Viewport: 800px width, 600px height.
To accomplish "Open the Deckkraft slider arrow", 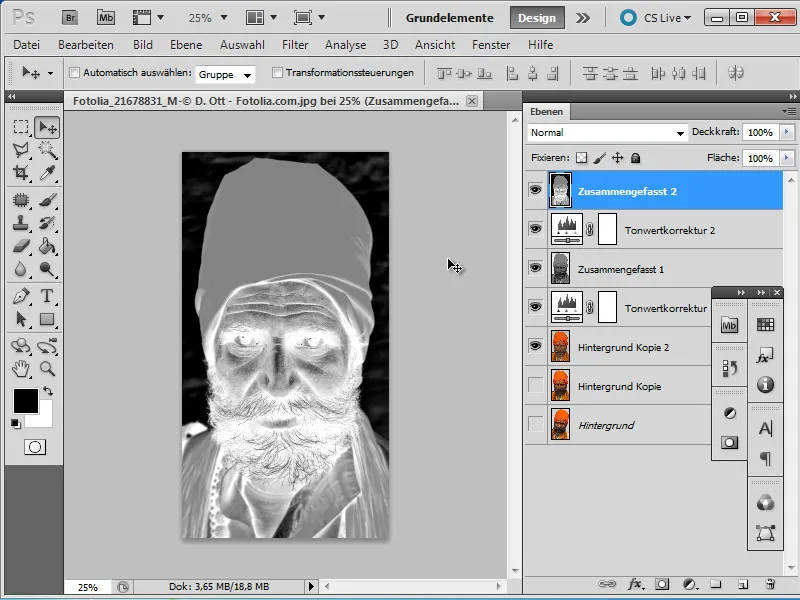I will pos(787,133).
